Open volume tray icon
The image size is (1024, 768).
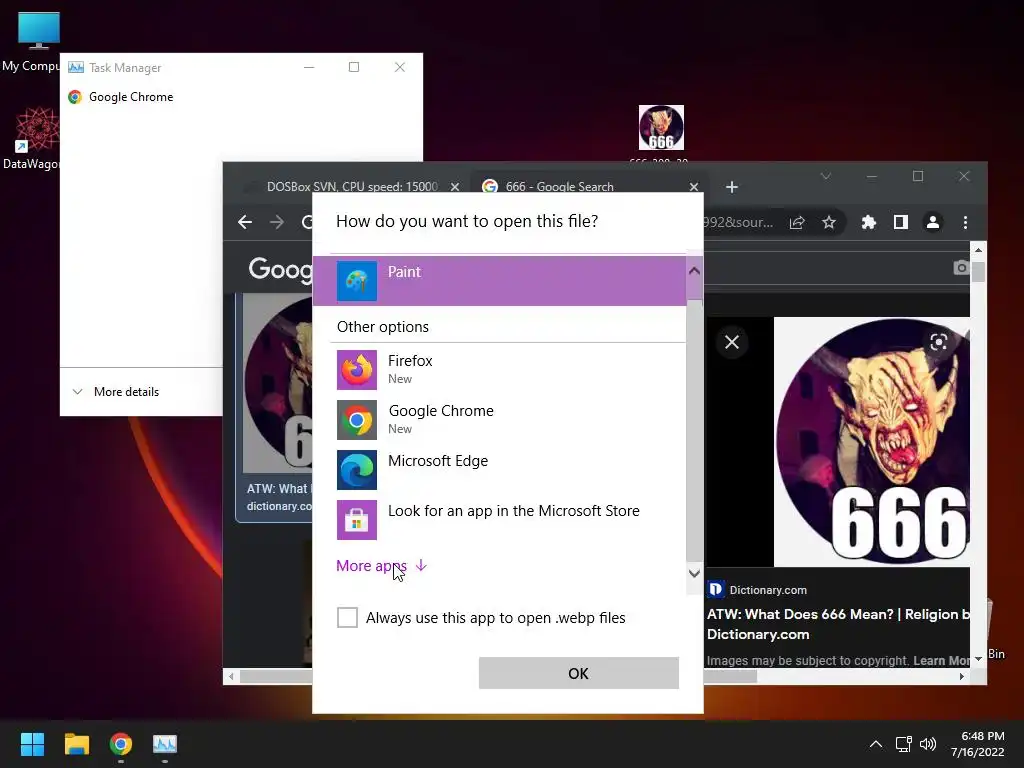coord(928,744)
